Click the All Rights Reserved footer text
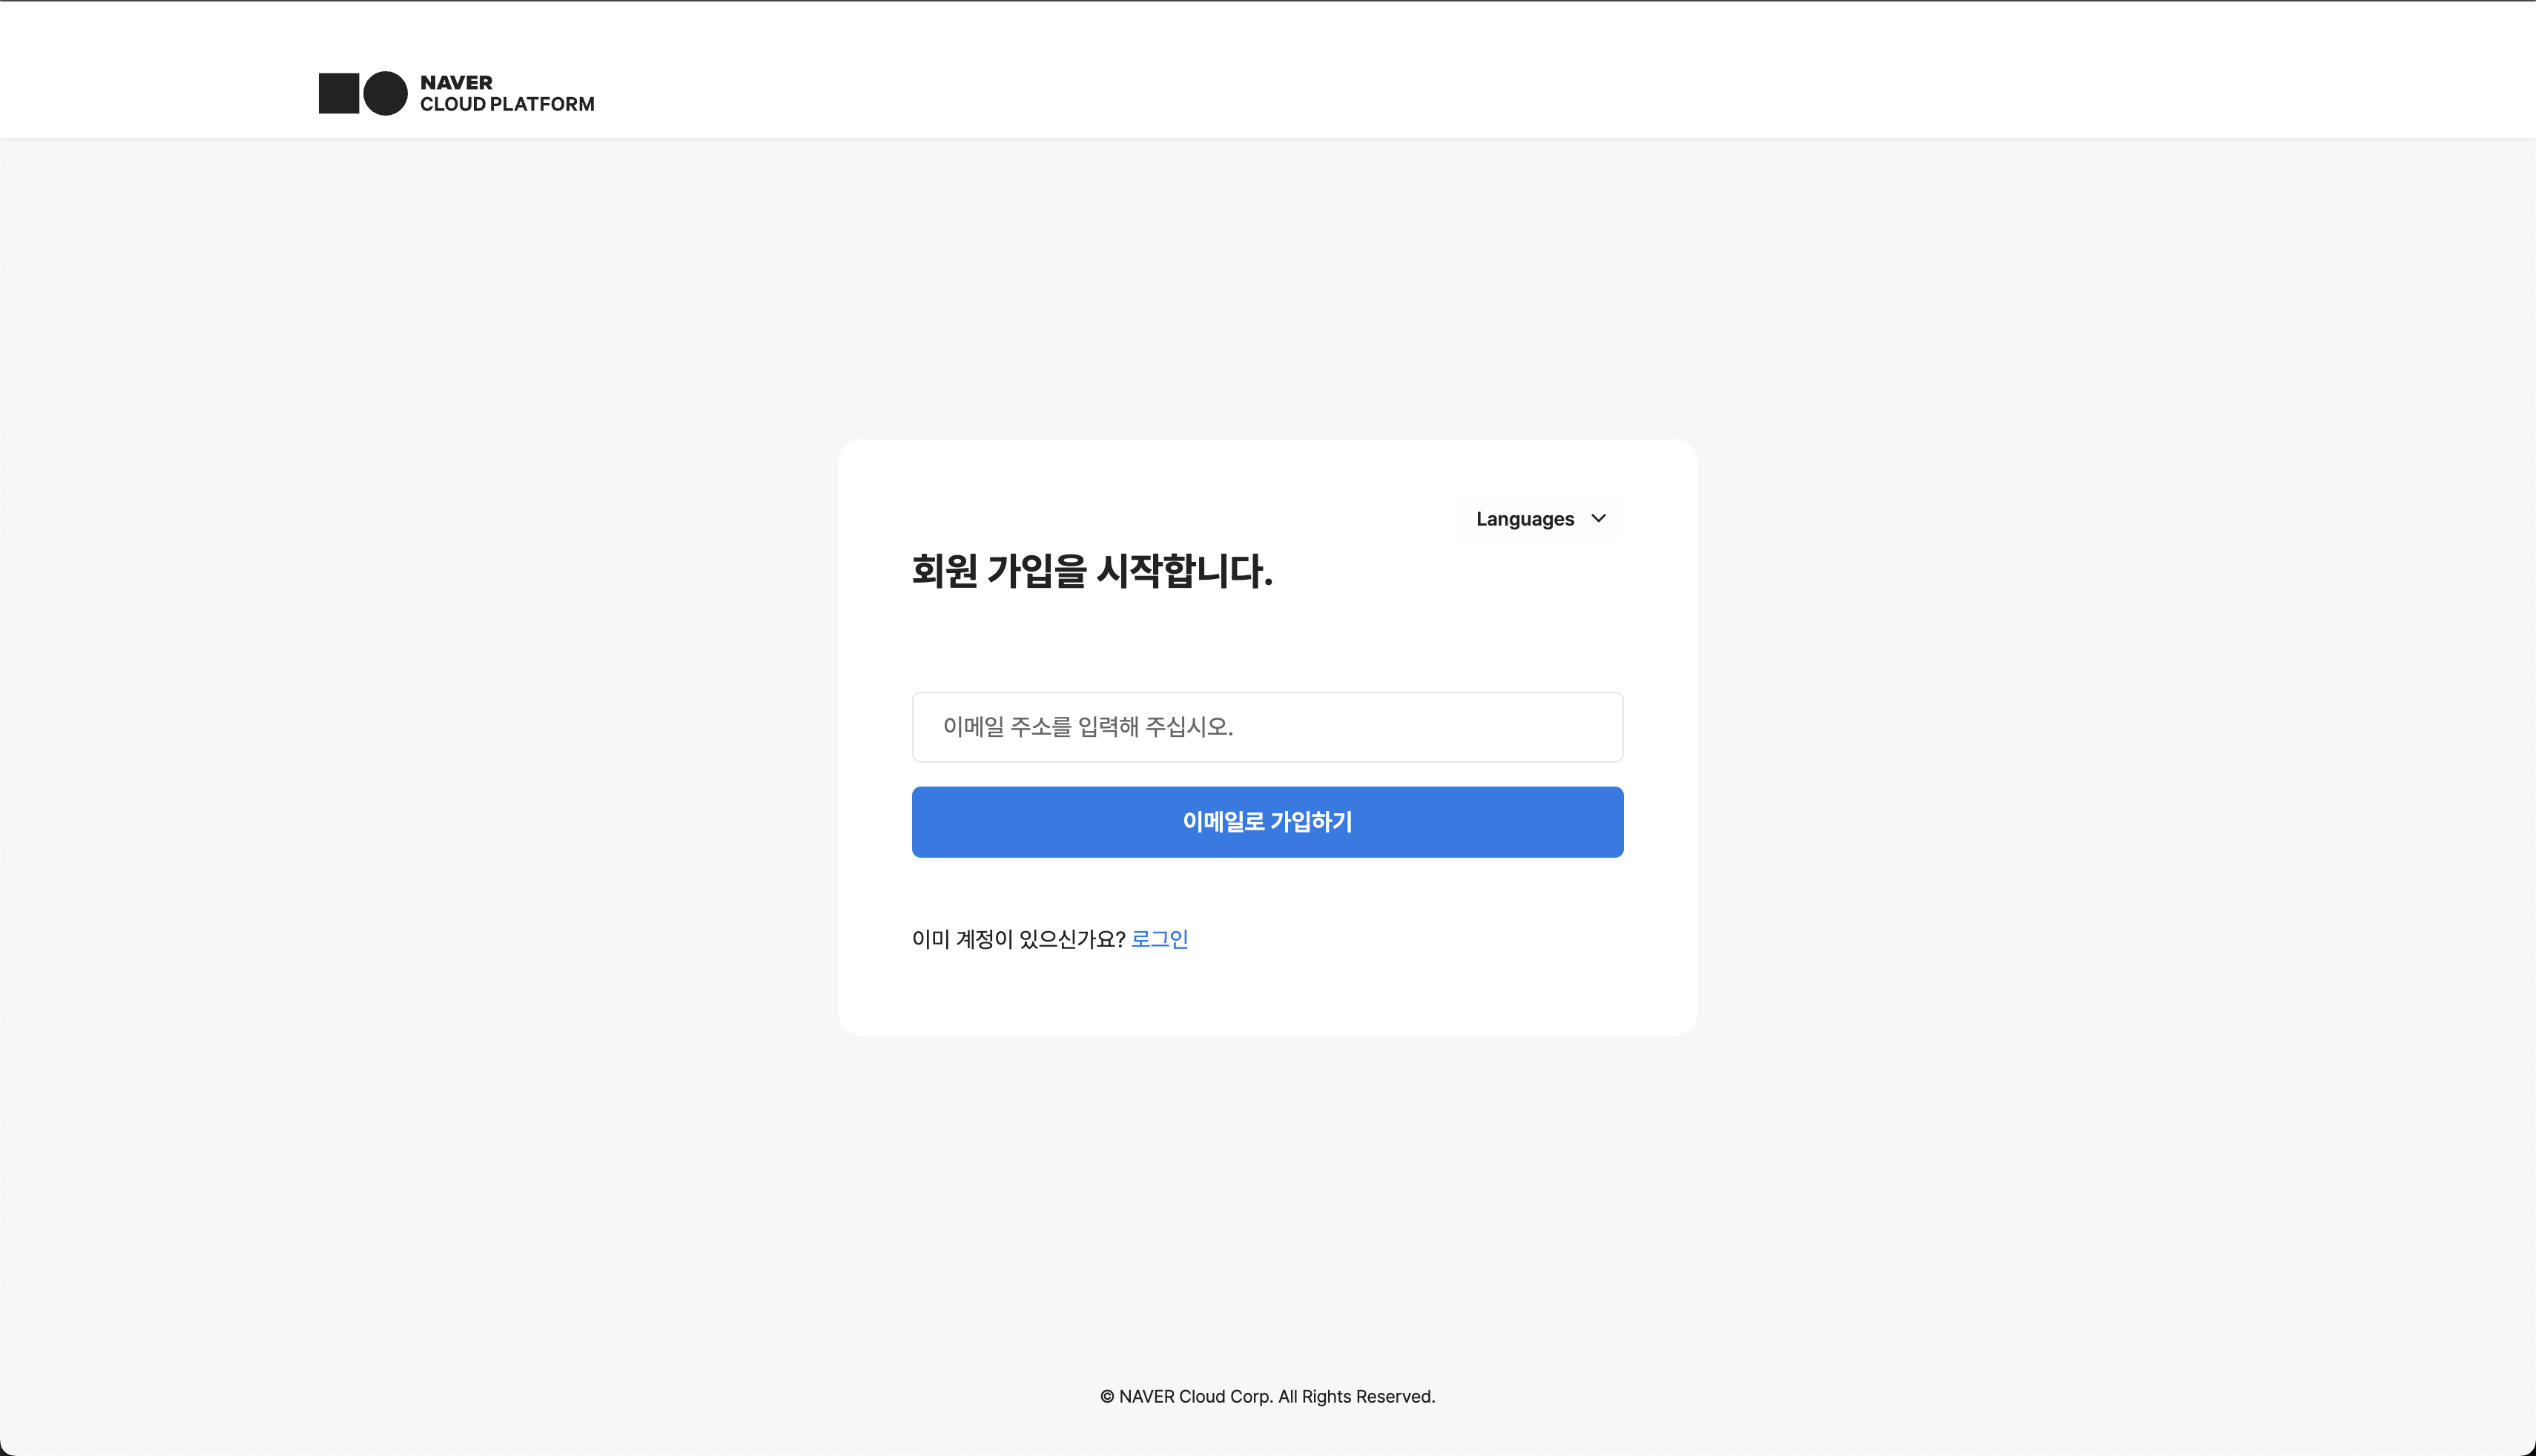The image size is (2536, 1456). click(x=1356, y=1397)
